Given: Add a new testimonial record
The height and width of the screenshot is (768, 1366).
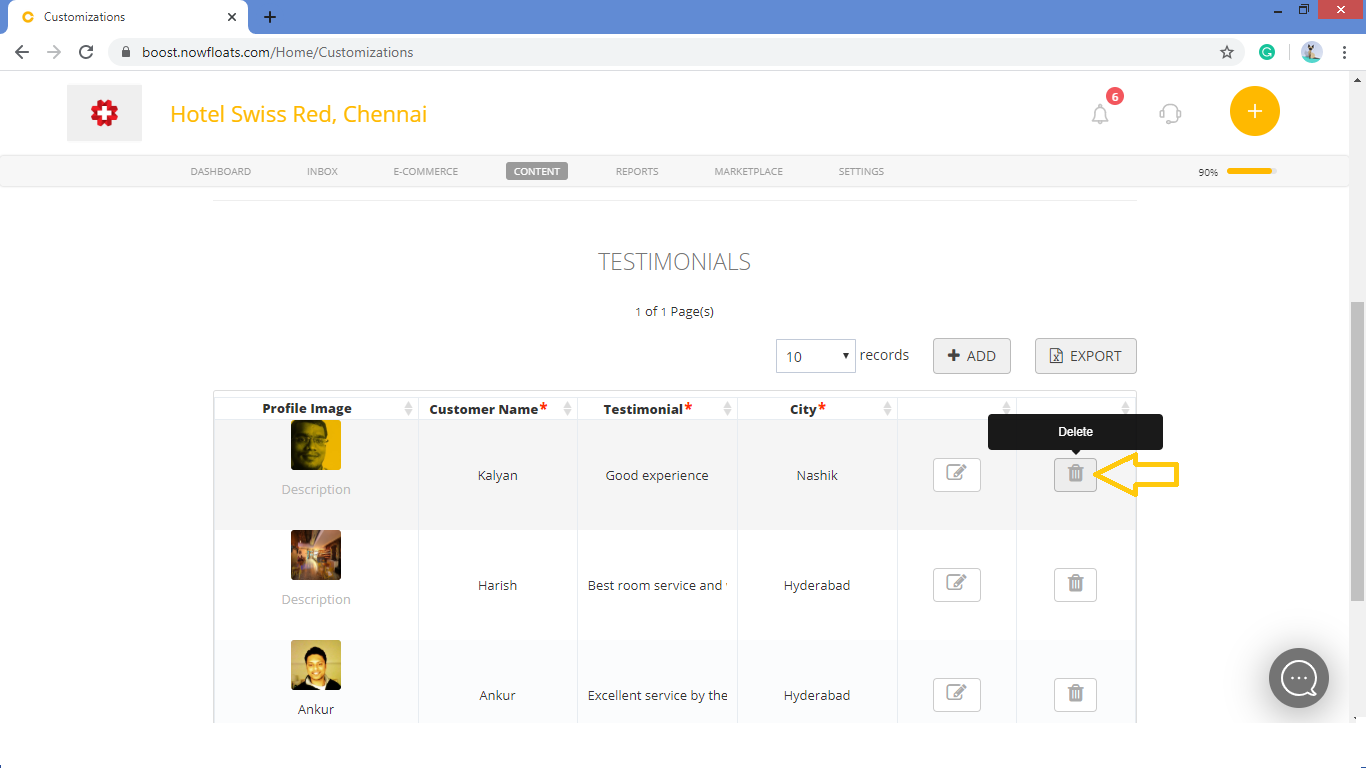Looking at the screenshot, I should [x=972, y=356].
